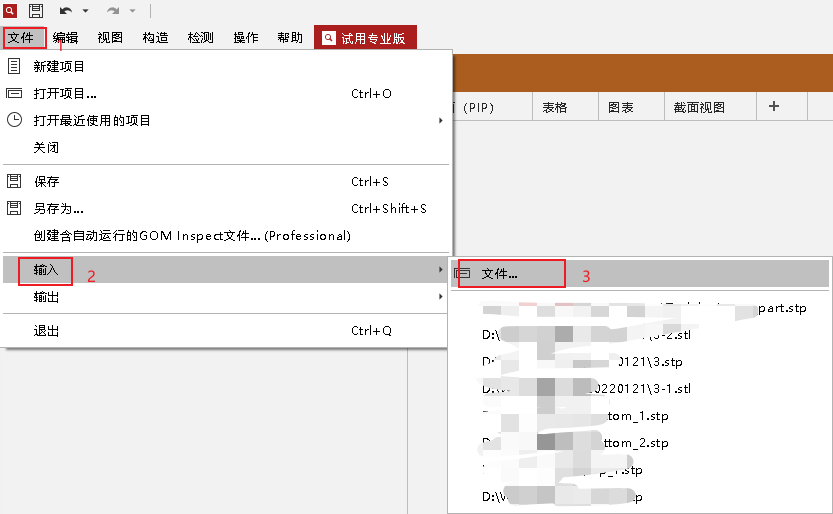833x514 pixels.
Task: Click the clock icon for 打开最近使用的项目
Action: click(x=15, y=120)
